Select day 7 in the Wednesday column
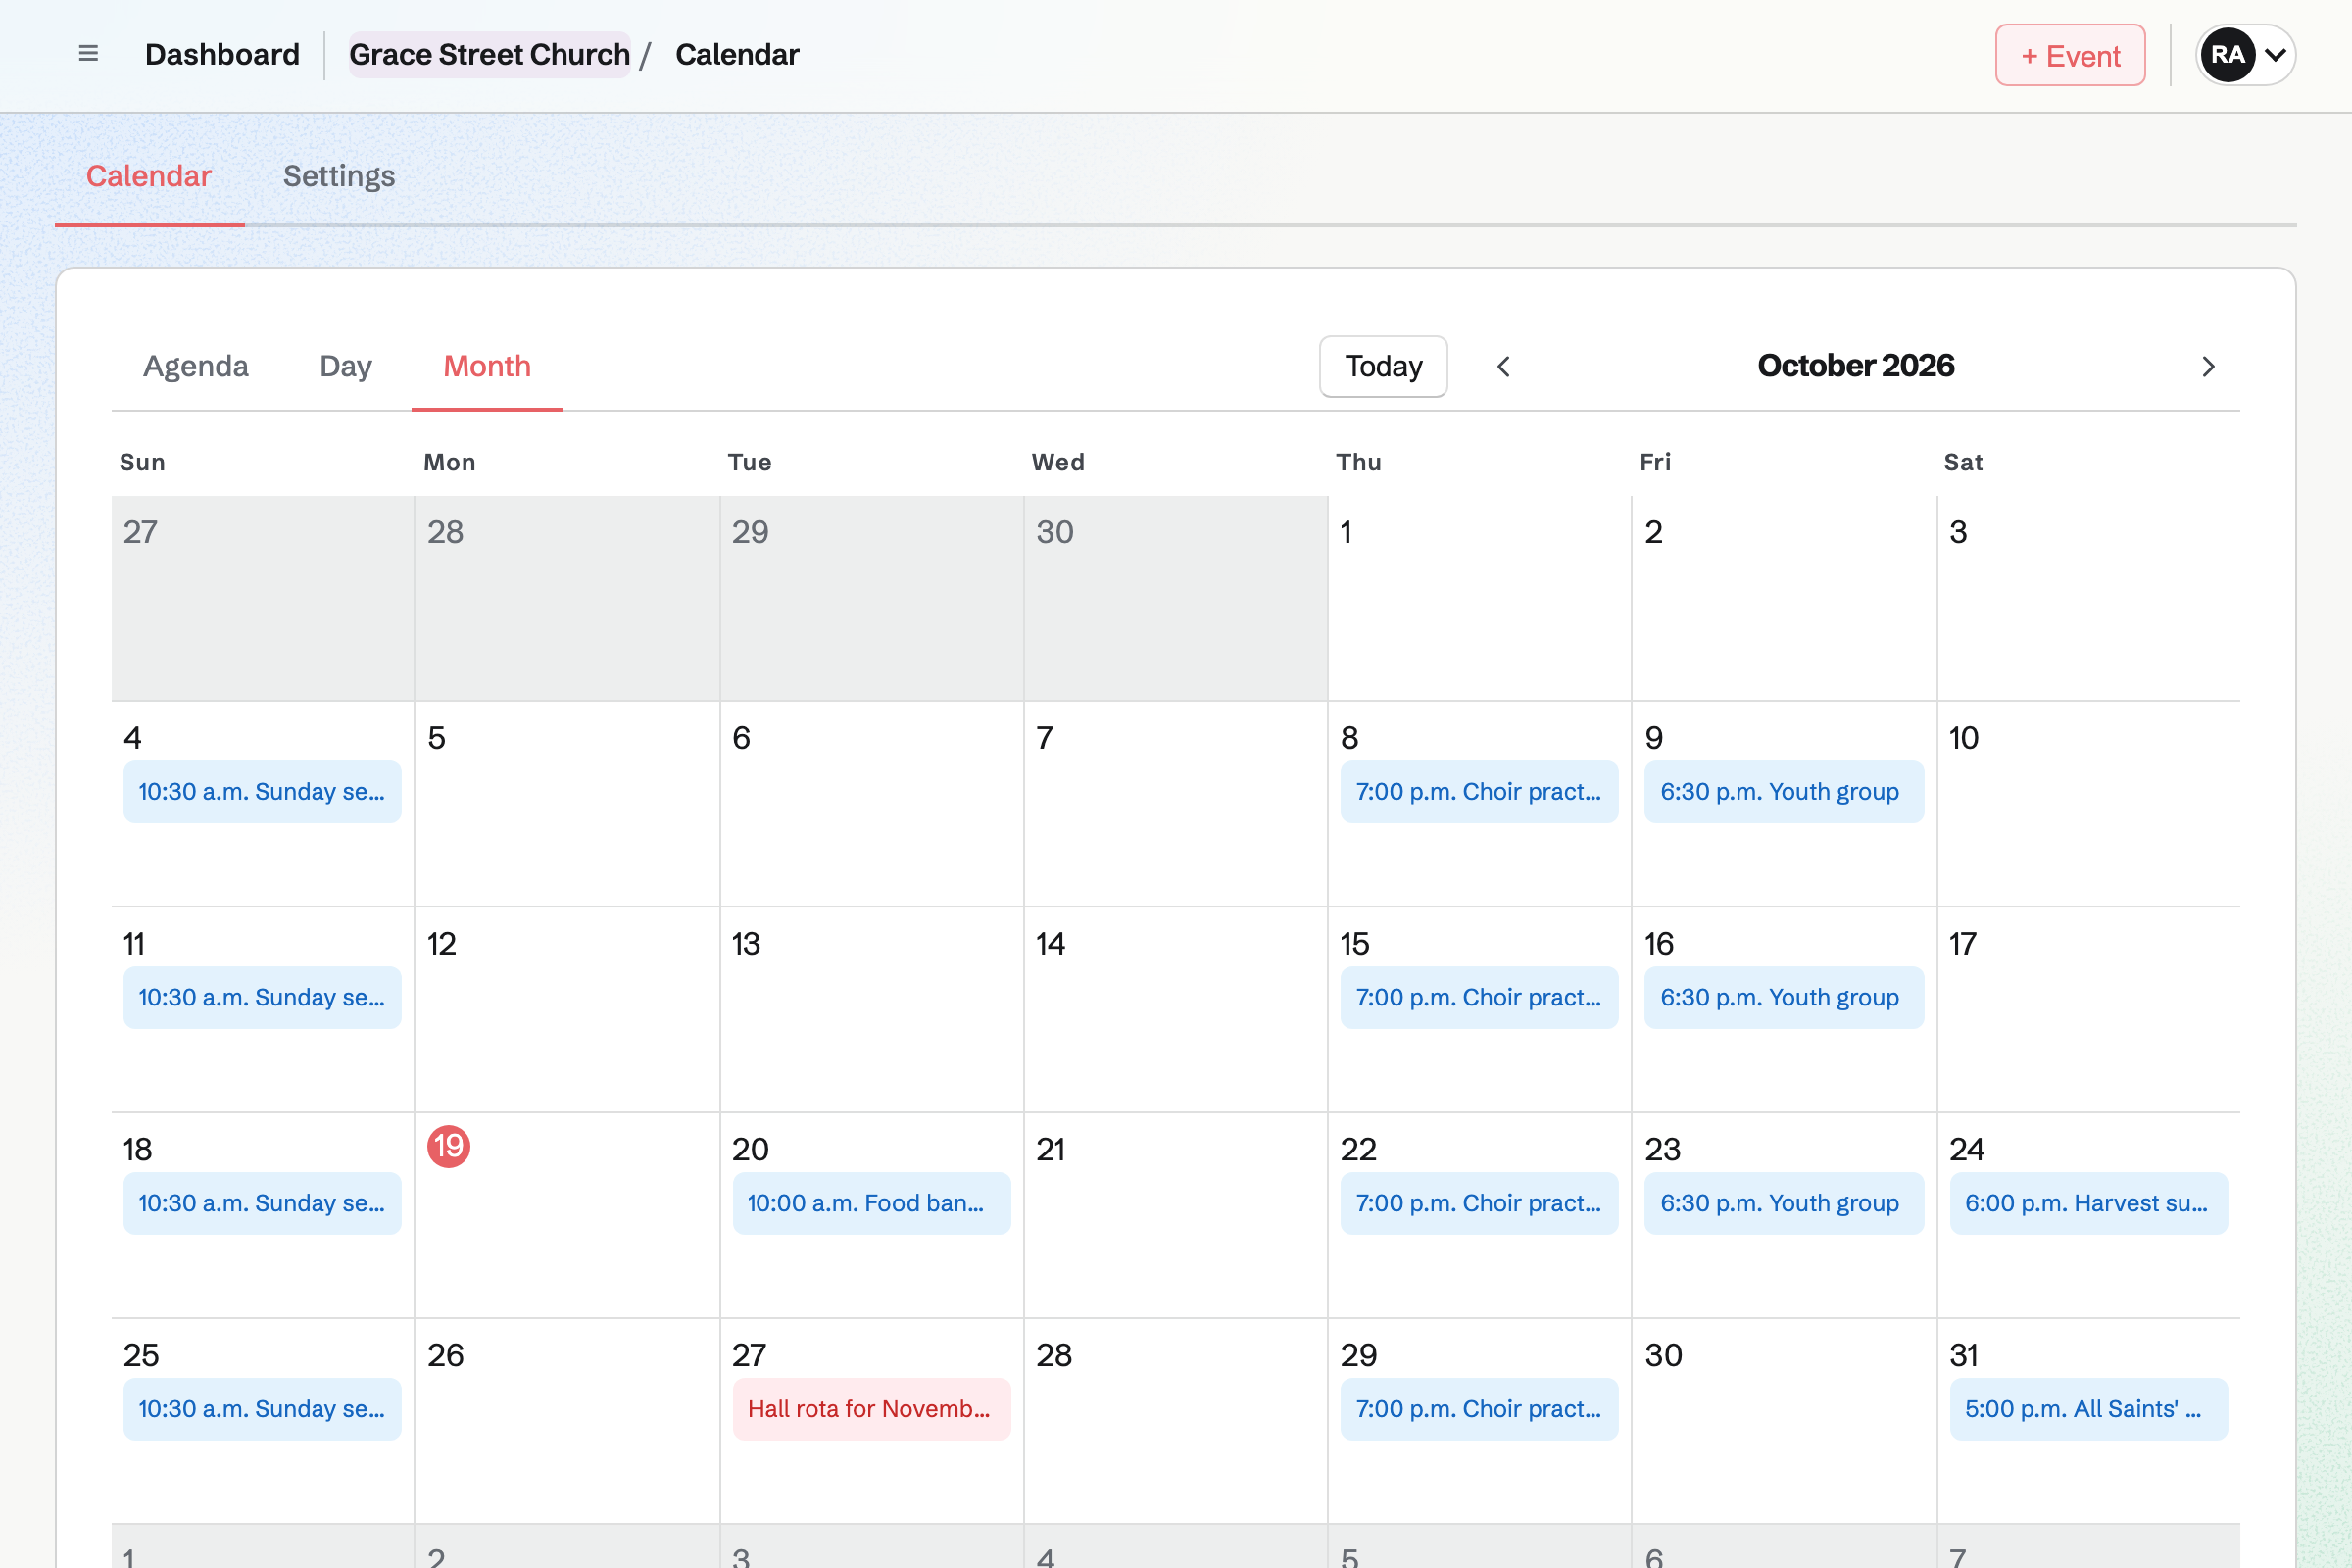This screenshot has width=2352, height=1568. point(1044,738)
